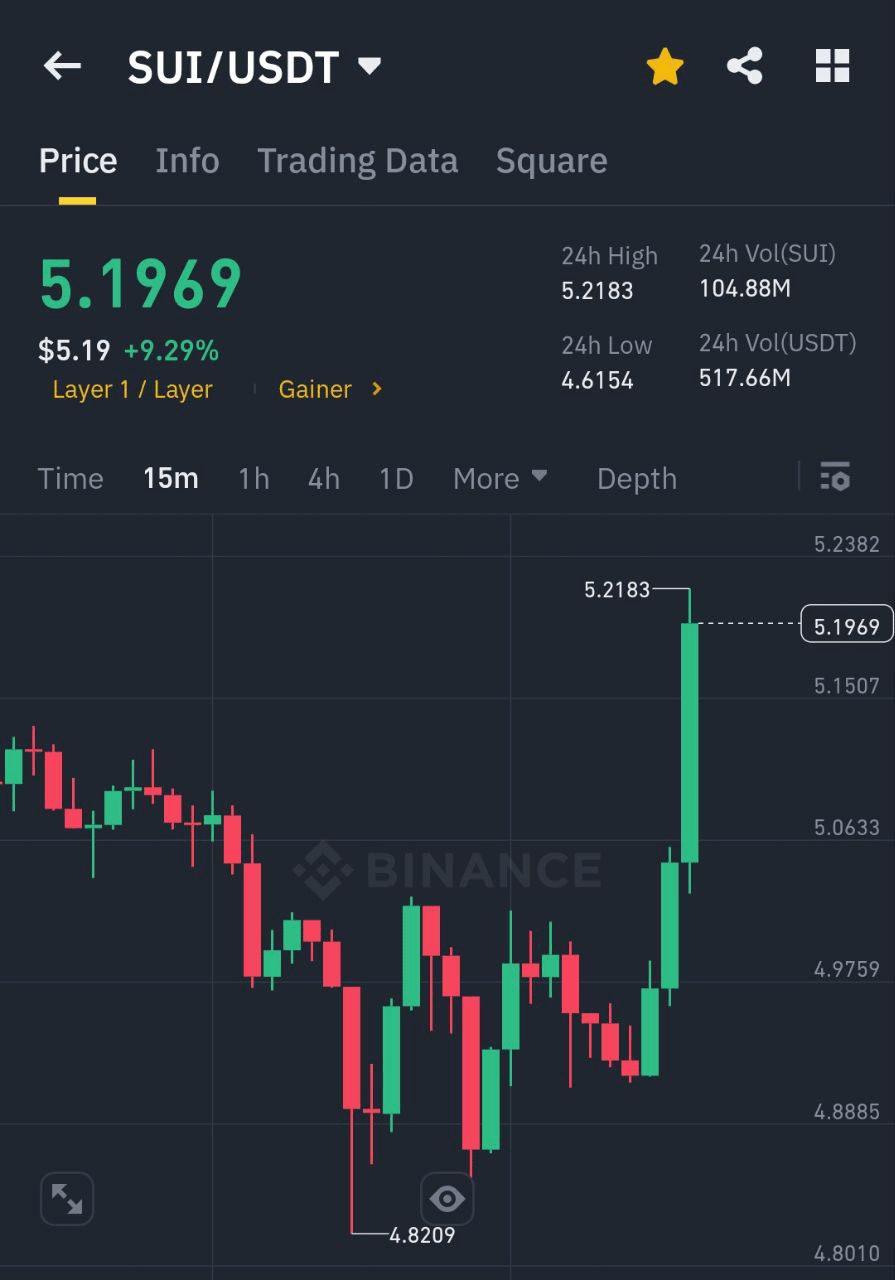Open the chart indicator settings icon
Viewport: 895px width, 1280px height.
[835, 477]
